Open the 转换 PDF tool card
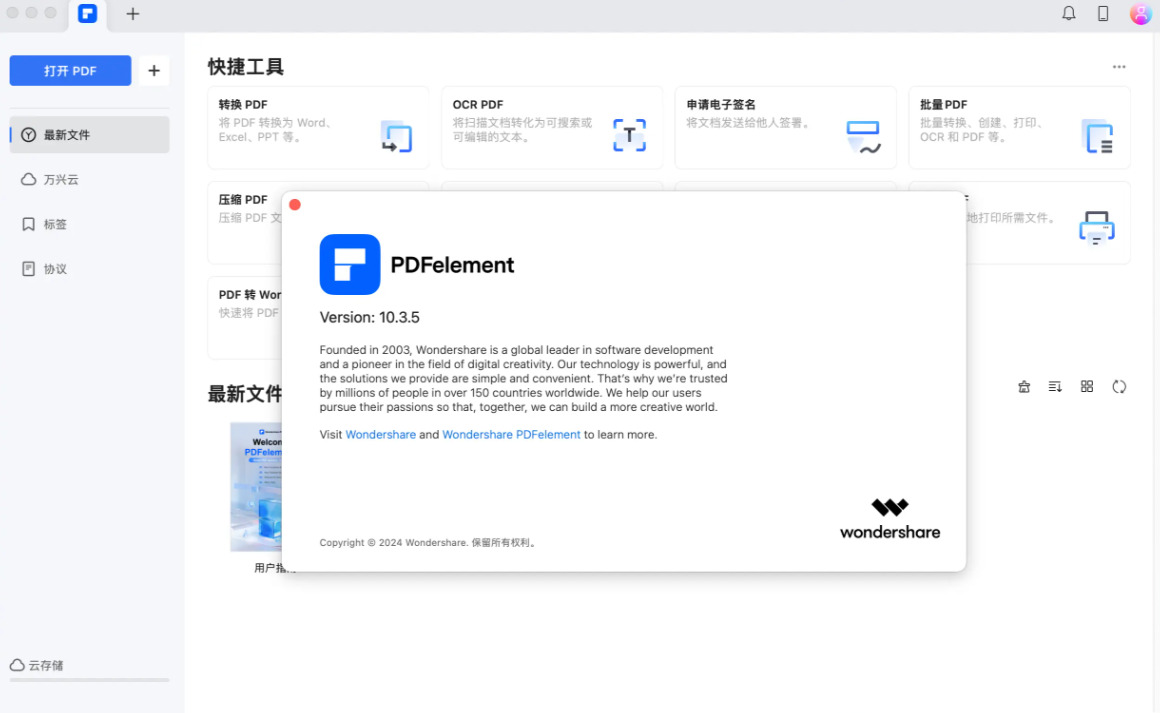 318,128
